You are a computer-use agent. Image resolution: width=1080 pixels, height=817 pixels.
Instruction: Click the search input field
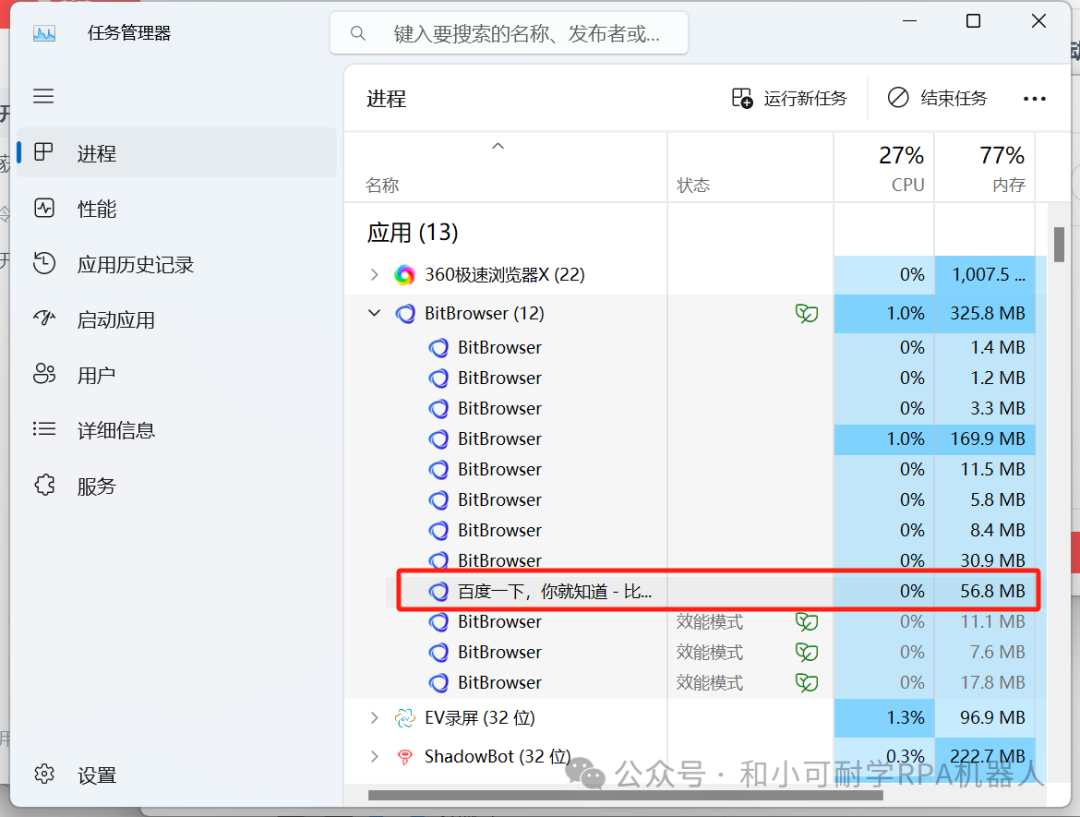click(526, 34)
